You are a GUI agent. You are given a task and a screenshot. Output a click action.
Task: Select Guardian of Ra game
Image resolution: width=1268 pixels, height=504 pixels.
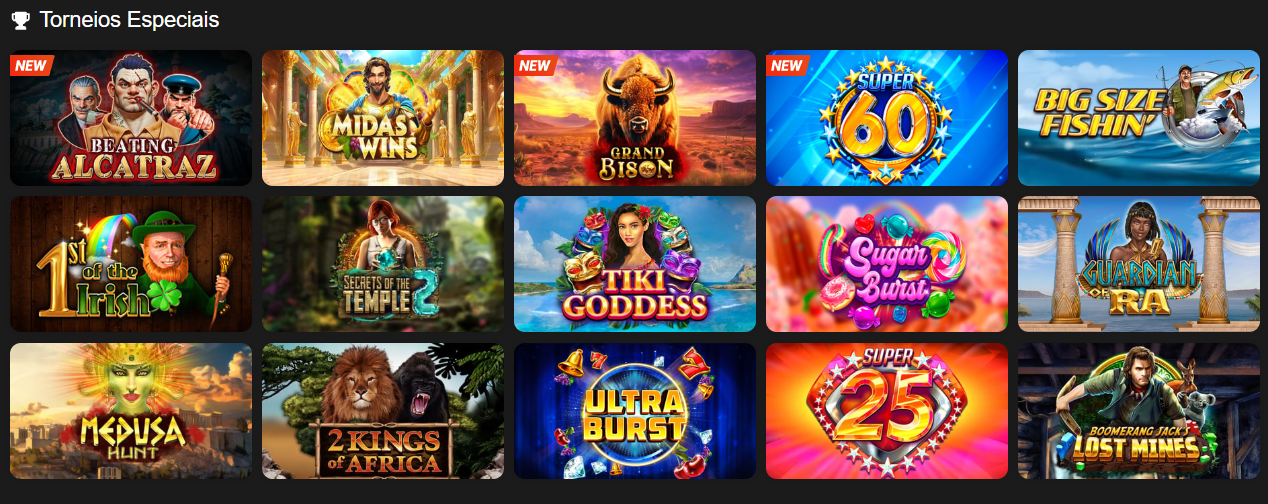coord(1139,264)
